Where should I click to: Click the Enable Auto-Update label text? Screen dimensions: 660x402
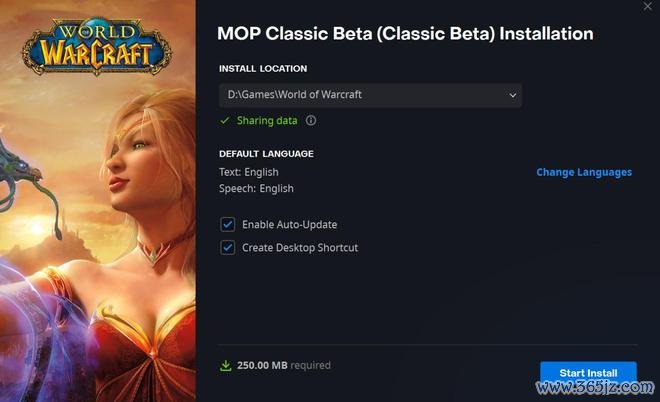click(290, 225)
